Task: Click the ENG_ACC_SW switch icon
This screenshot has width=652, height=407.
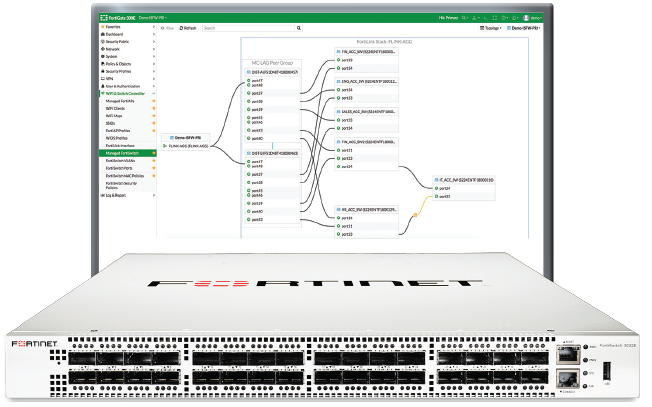Action: [x=338, y=81]
